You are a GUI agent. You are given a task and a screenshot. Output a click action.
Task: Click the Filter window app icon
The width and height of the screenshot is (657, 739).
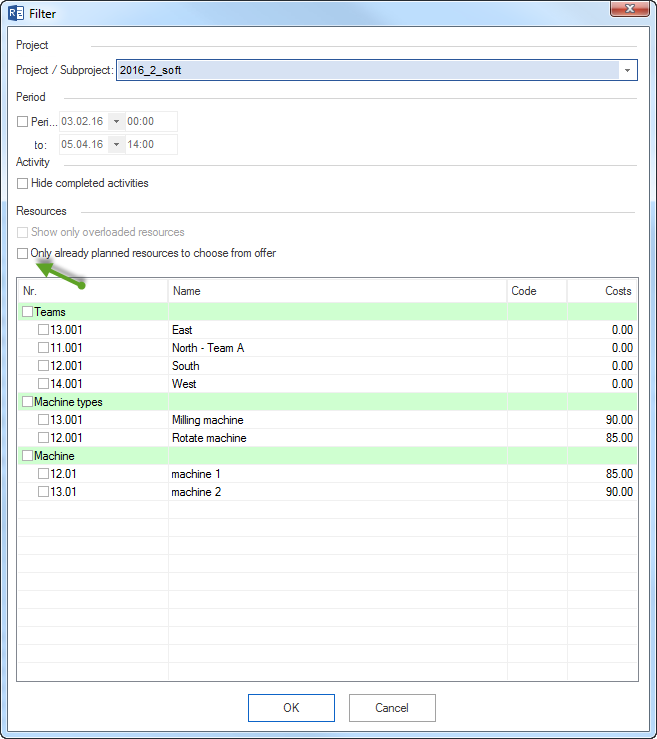16,13
